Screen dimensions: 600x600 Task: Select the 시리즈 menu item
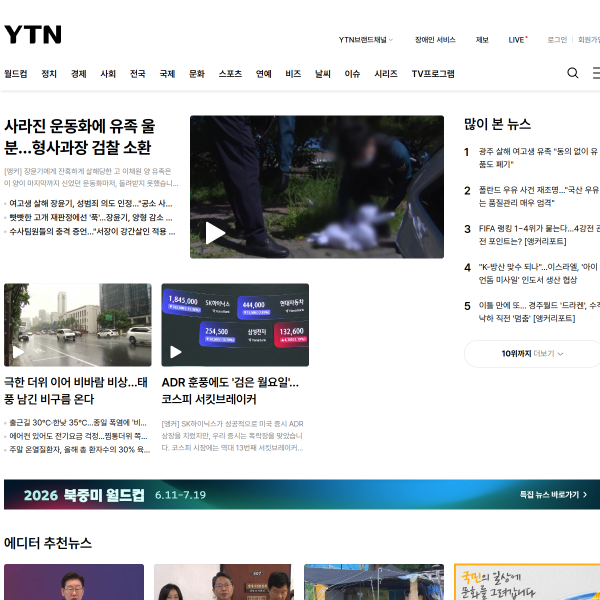click(x=386, y=74)
